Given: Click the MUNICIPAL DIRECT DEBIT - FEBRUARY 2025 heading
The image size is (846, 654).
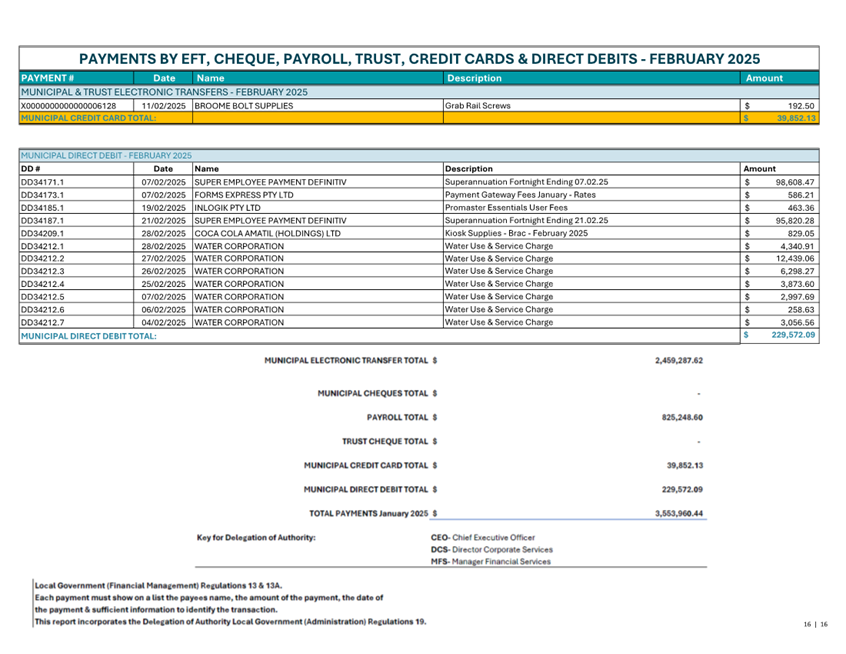Looking at the screenshot, I should pyautogui.click(x=106, y=155).
